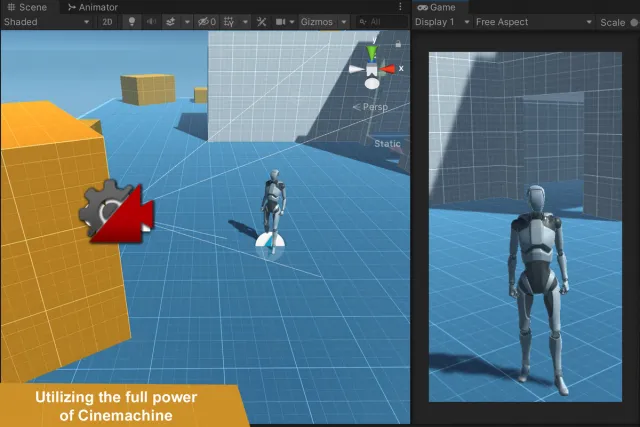The height and width of the screenshot is (427, 640).
Task: Focus the scene search field
Action: (382, 22)
